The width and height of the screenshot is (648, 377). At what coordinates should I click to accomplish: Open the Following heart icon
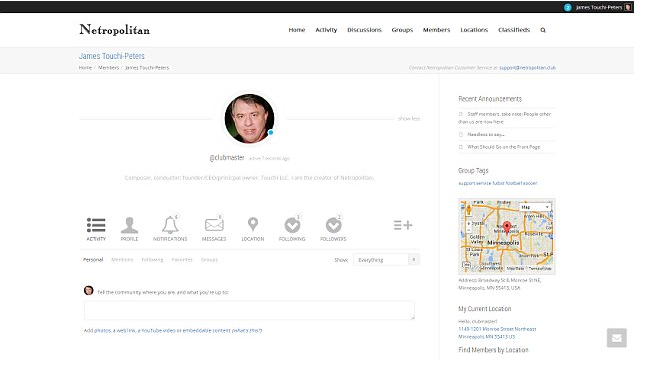[292, 225]
